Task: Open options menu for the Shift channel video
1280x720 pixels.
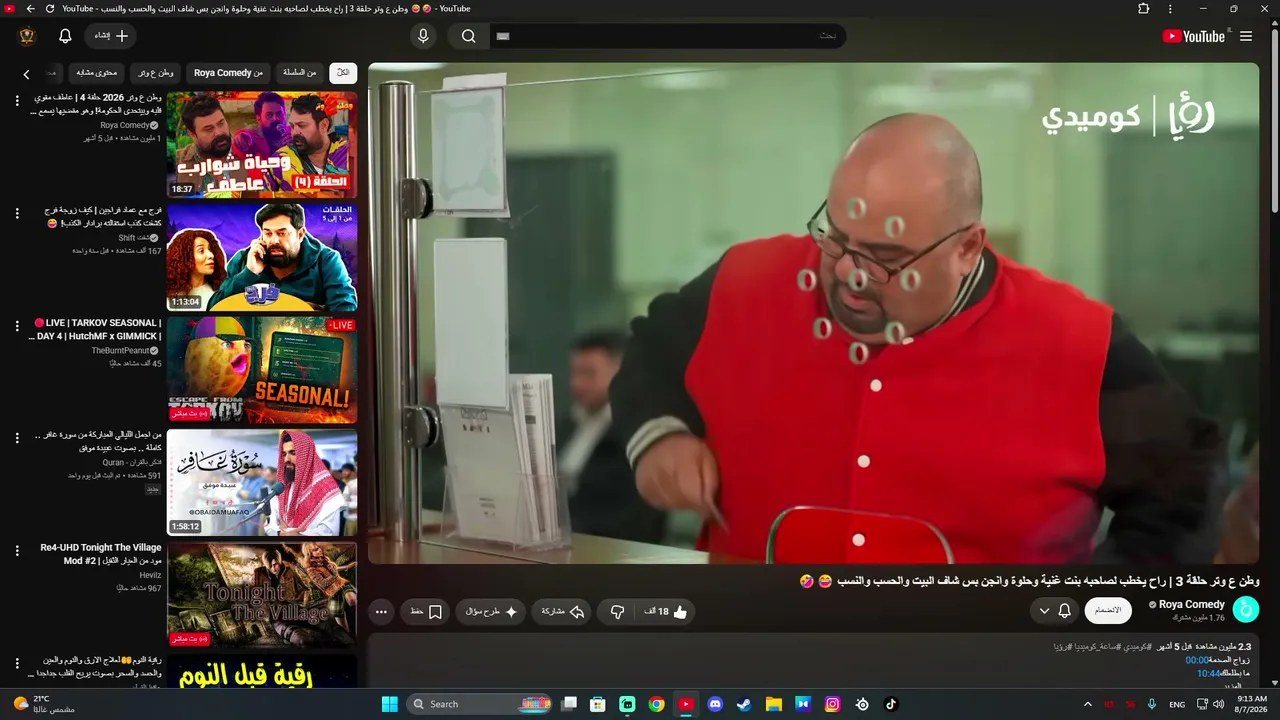Action: pos(17,213)
